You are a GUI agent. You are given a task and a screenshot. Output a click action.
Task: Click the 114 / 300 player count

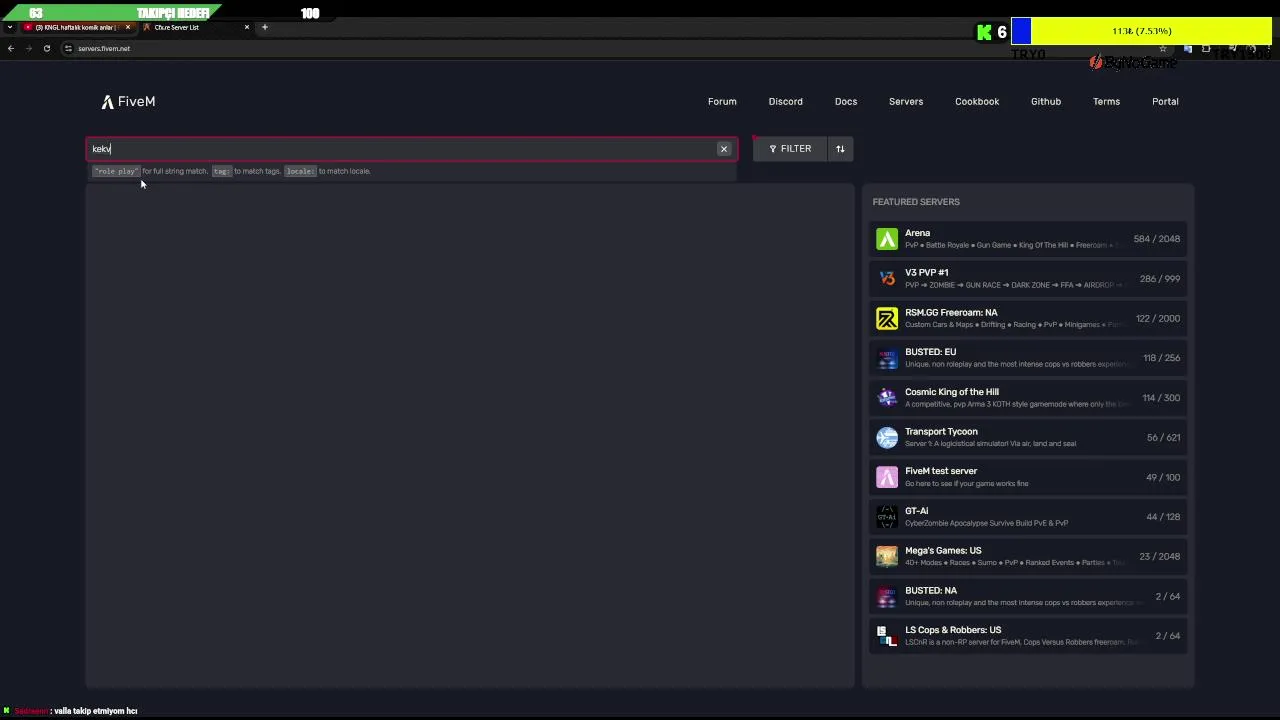click(x=1162, y=398)
